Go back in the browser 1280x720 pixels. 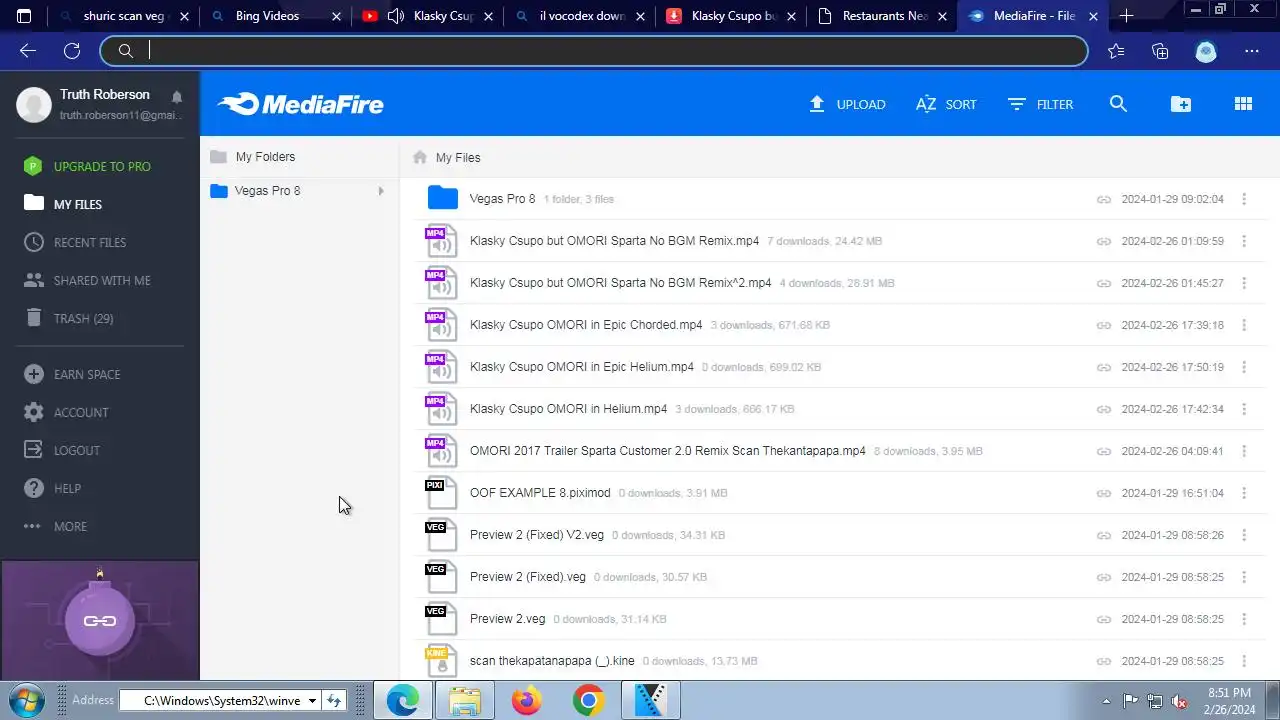tap(27, 51)
